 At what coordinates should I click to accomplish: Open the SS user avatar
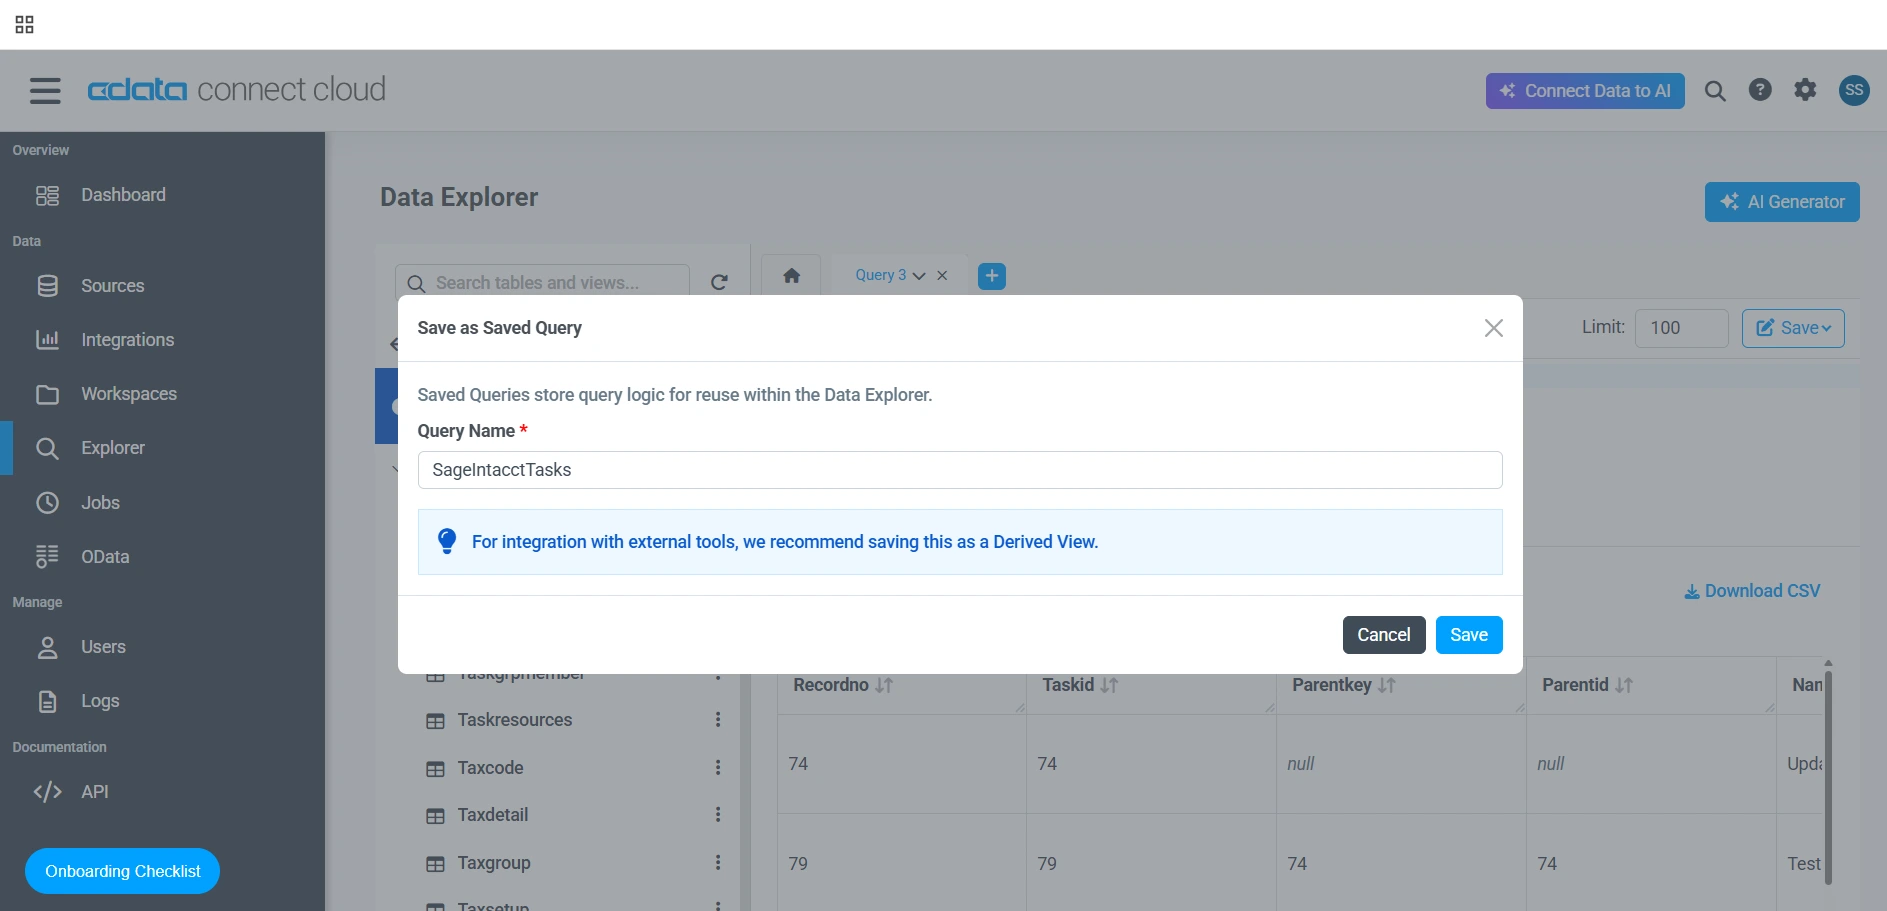(1854, 90)
